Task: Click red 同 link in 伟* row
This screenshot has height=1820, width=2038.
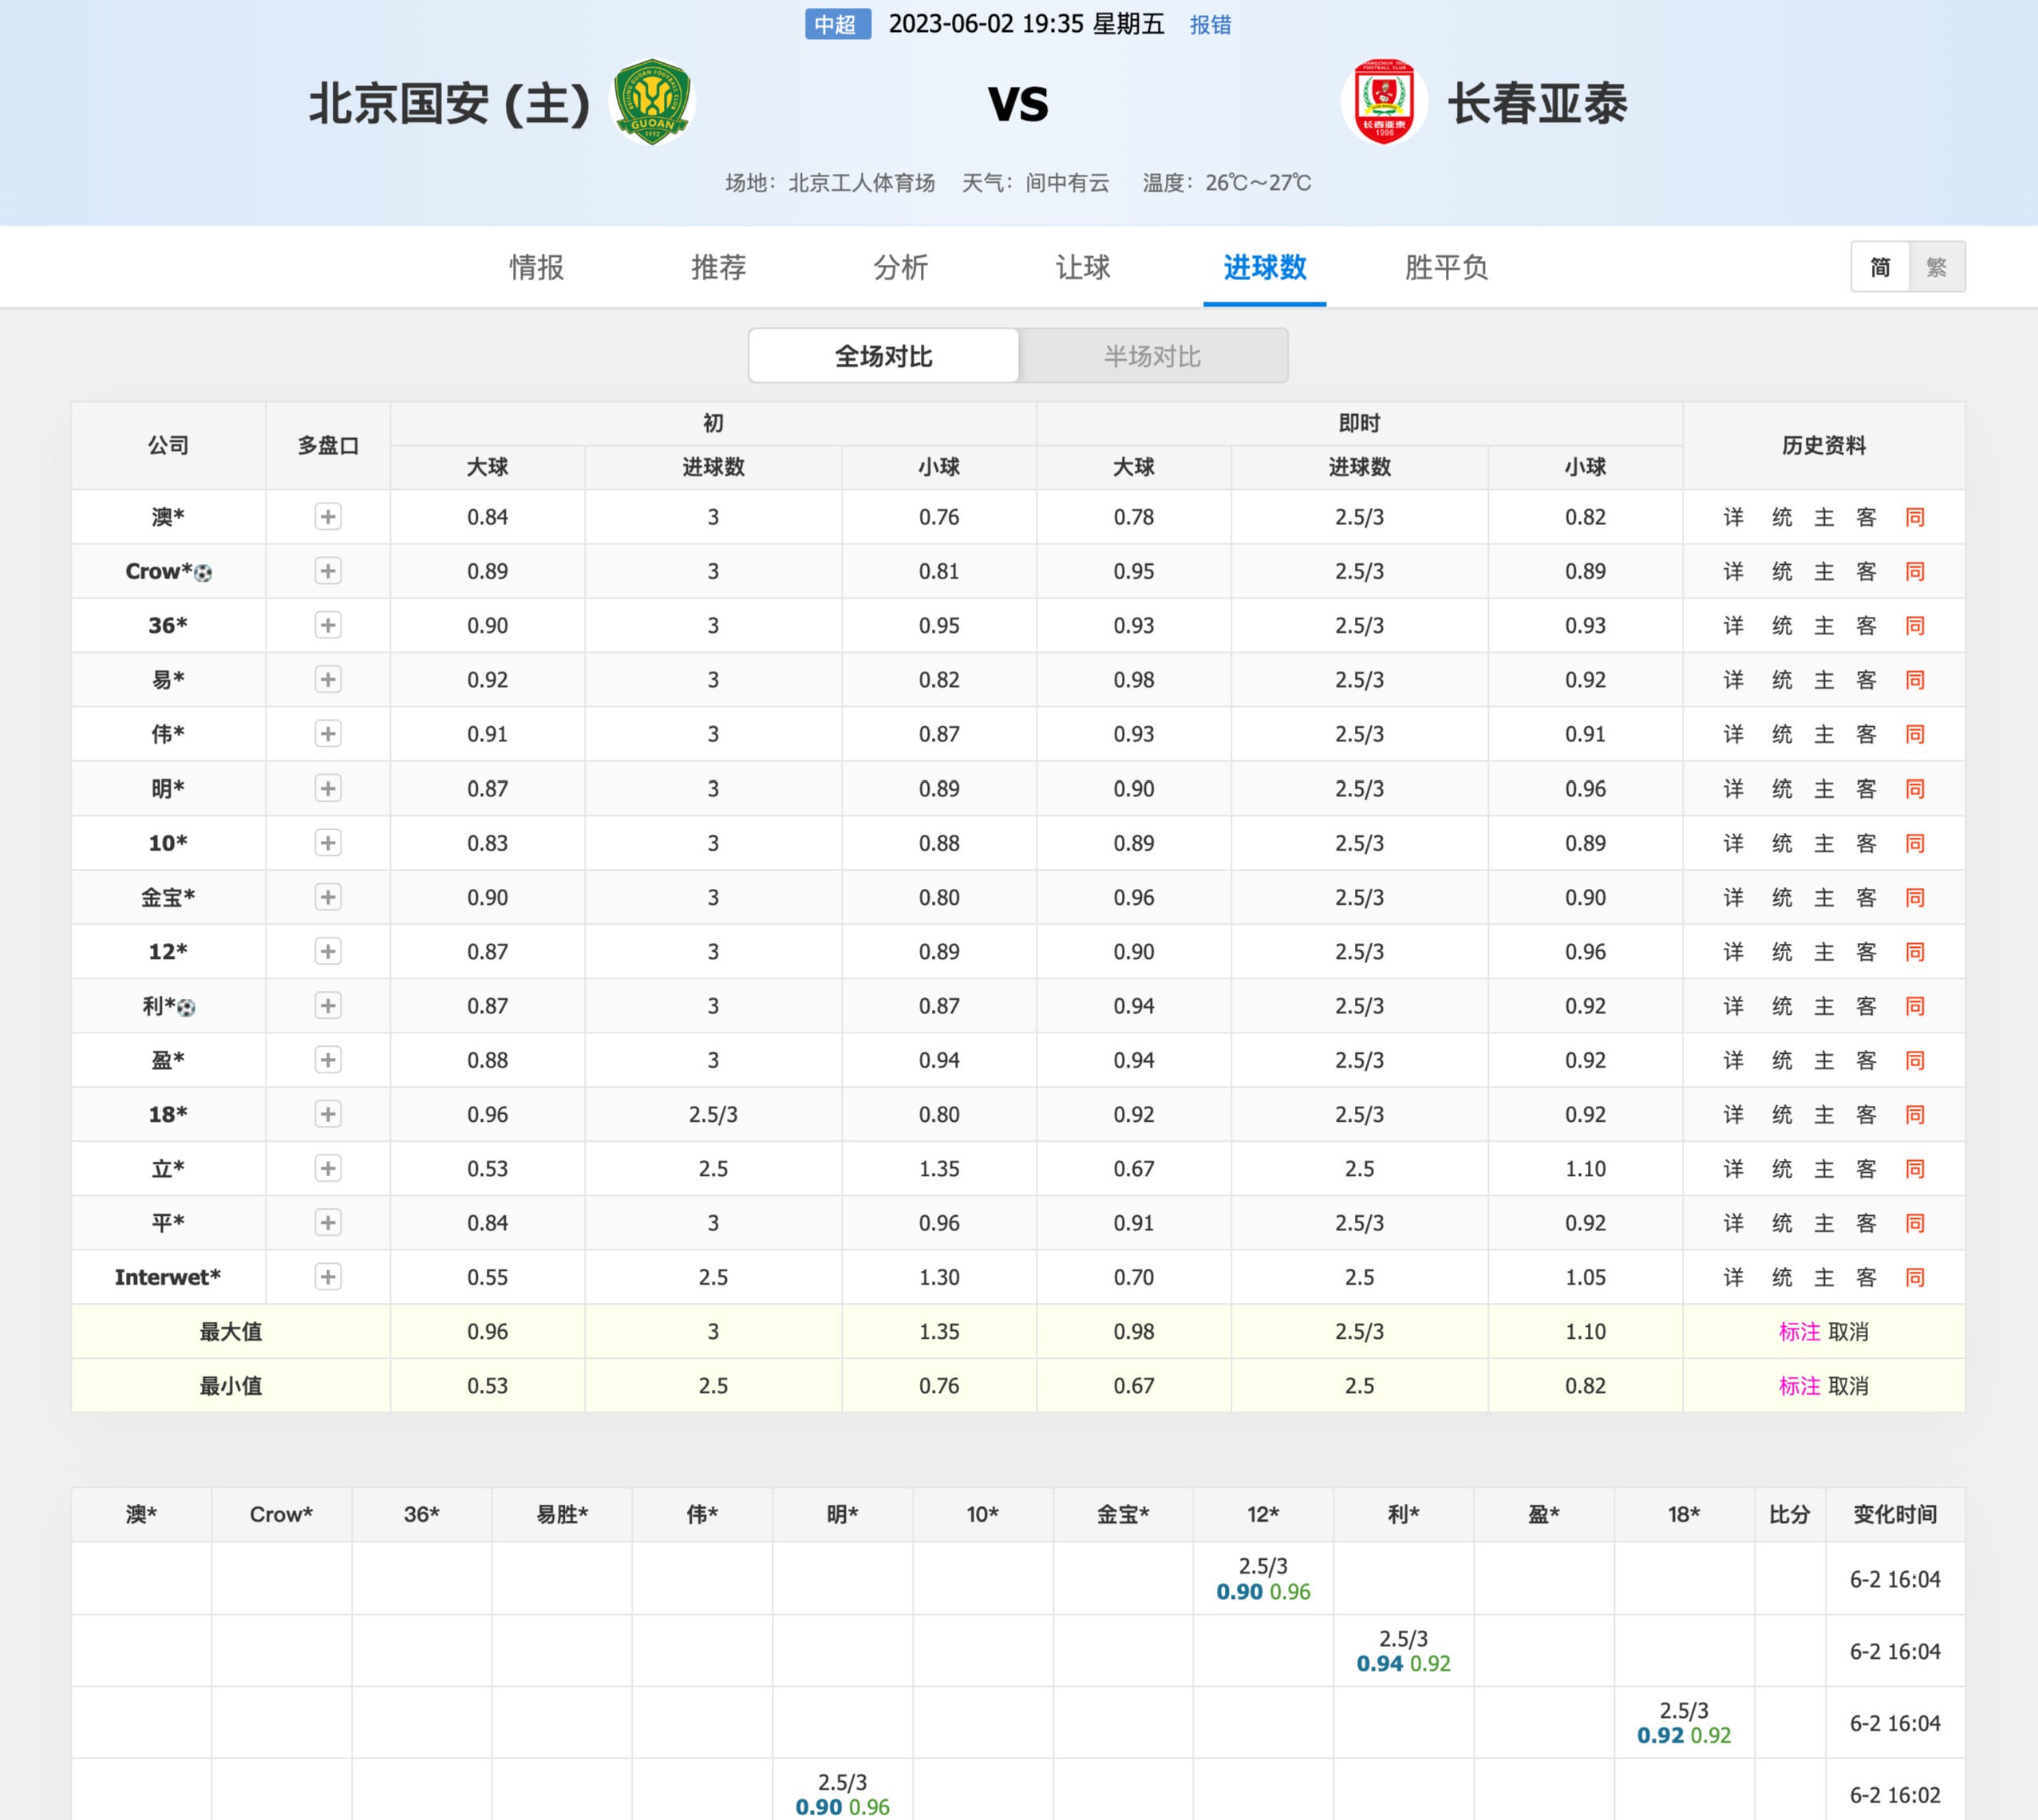Action: pos(1915,734)
